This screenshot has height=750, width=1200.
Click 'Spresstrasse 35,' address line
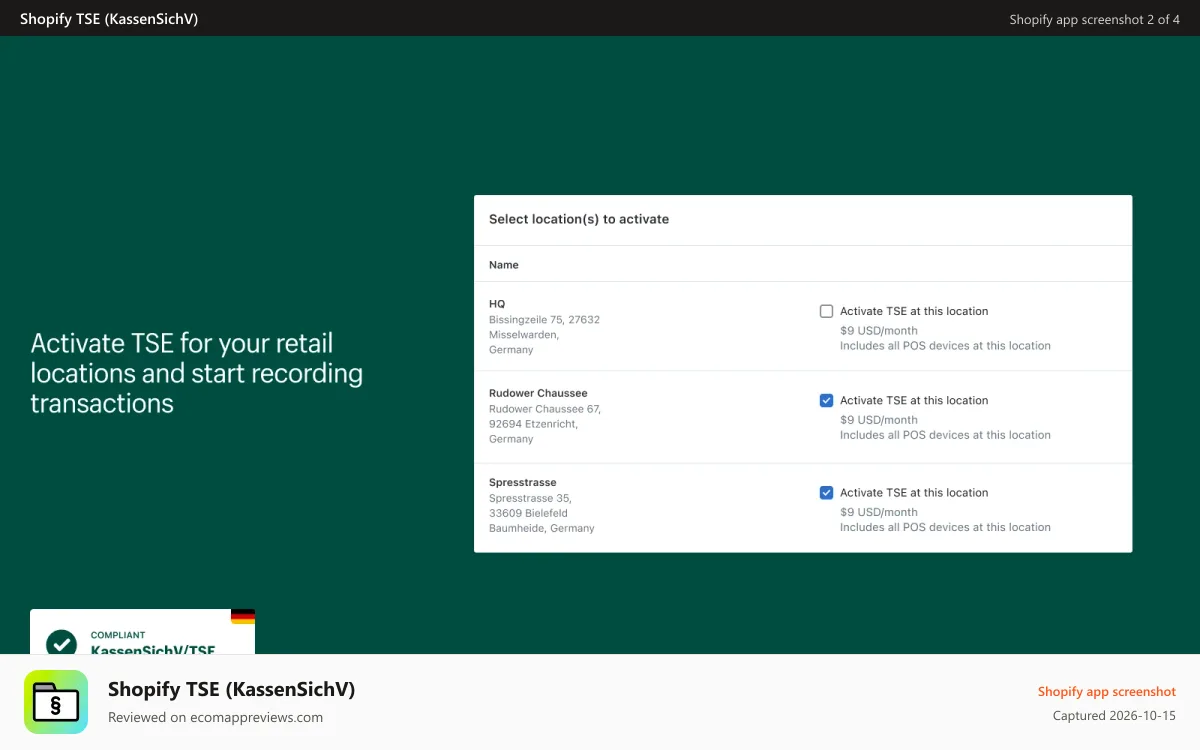coord(530,498)
